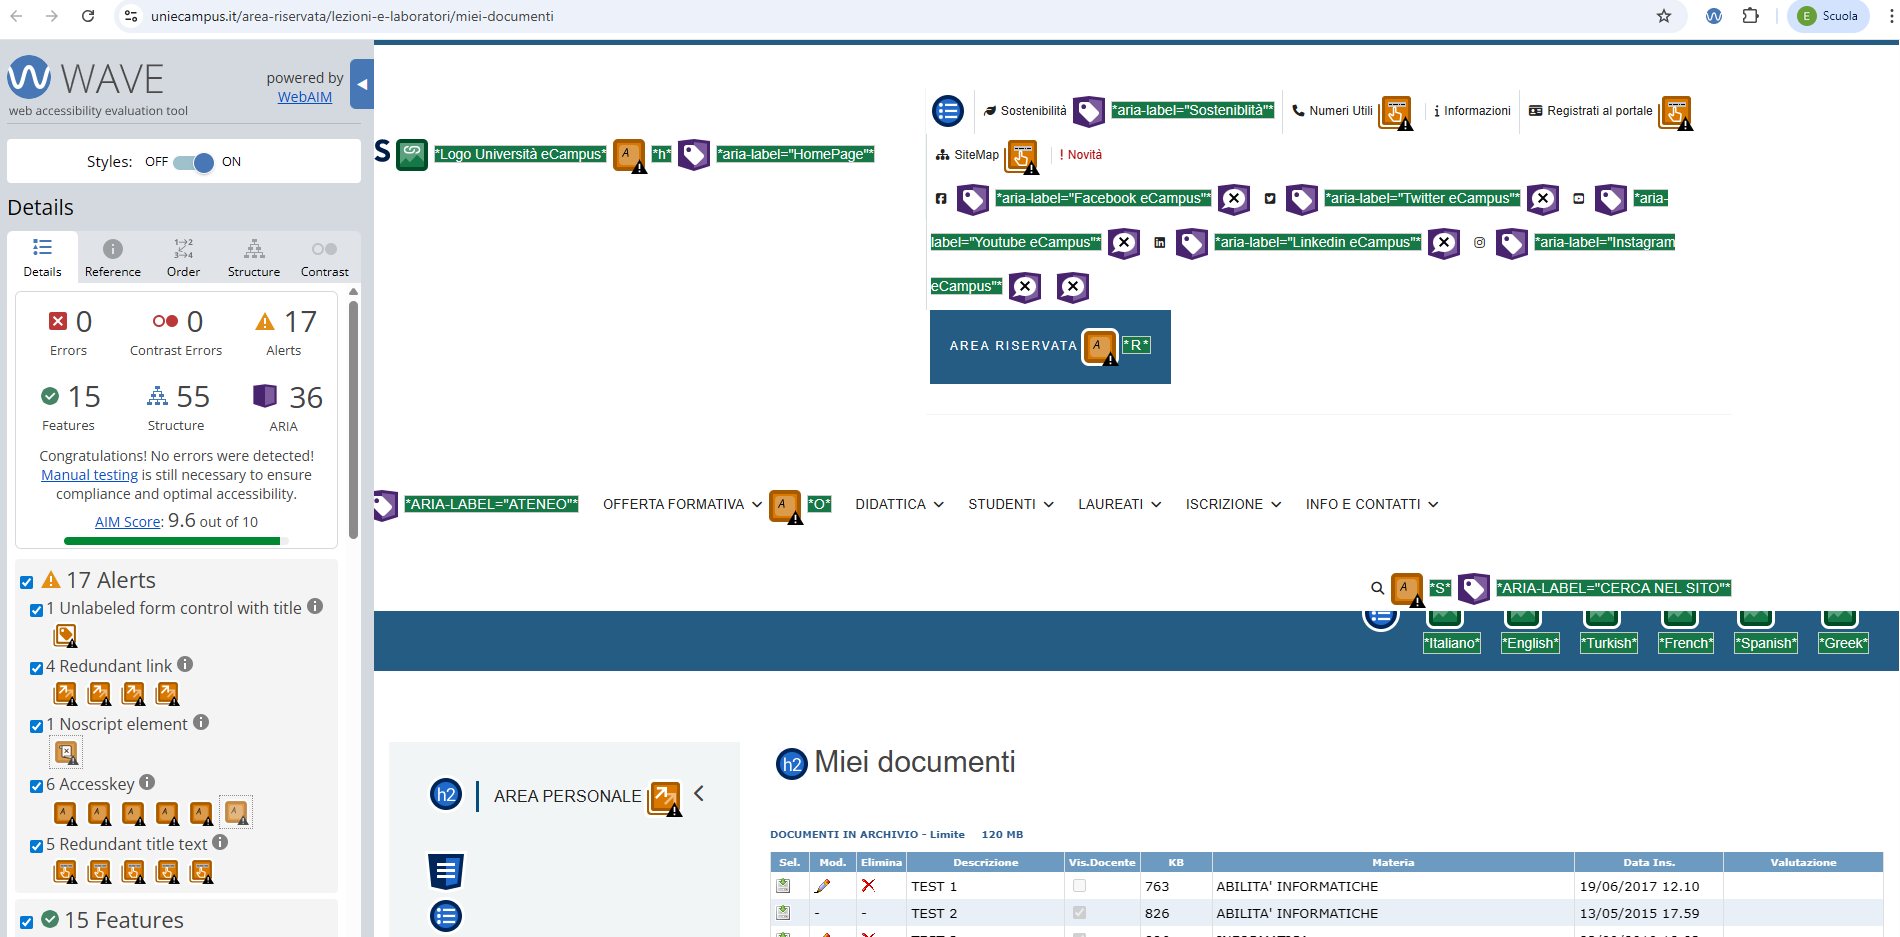Uncheck the 17 Alerts checkbox
1900x937 pixels.
click(x=27, y=582)
